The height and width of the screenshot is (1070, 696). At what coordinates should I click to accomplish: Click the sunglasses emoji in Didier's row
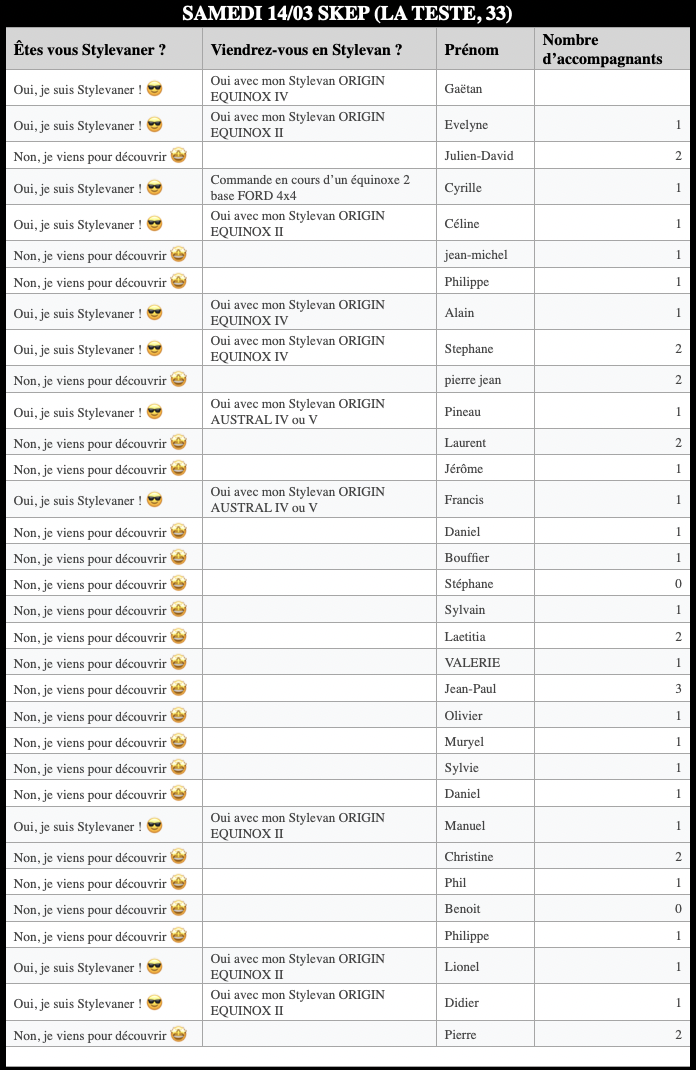point(155,1003)
